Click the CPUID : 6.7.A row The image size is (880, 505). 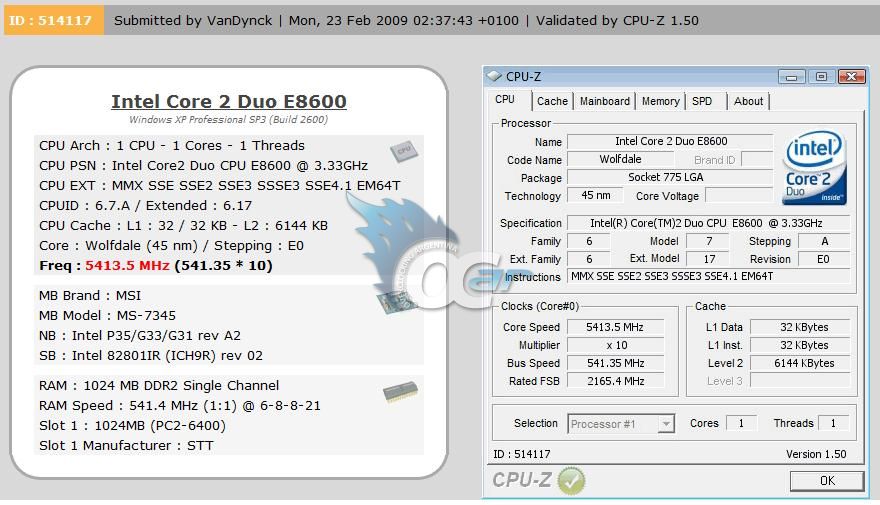(x=145, y=205)
